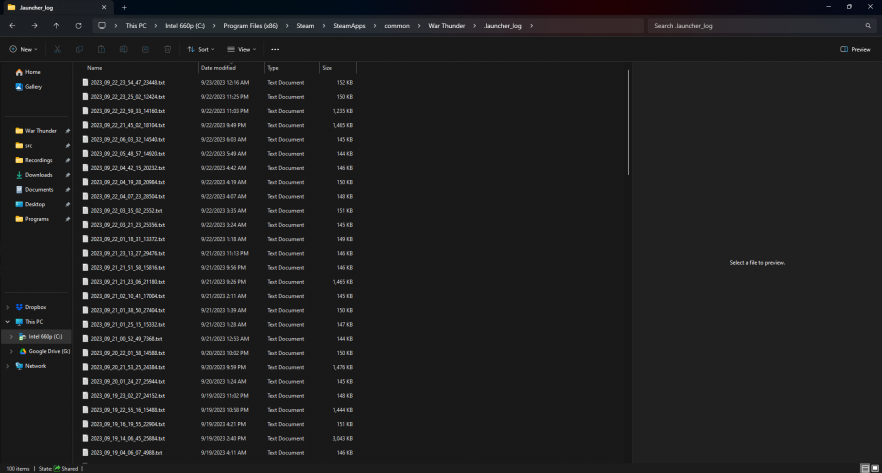
Task: Select file modified 9/20/2023 9:59 PM
Action: pyautogui.click(x=218, y=367)
